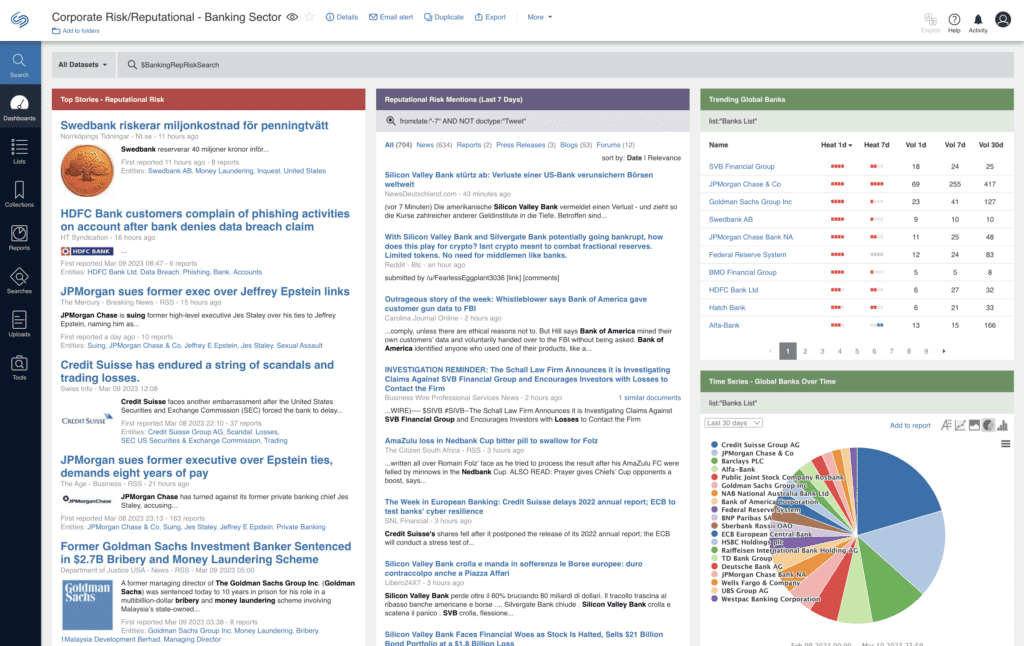1024x646 pixels.
Task: Open the Activity notifications bell
Action: [978, 22]
